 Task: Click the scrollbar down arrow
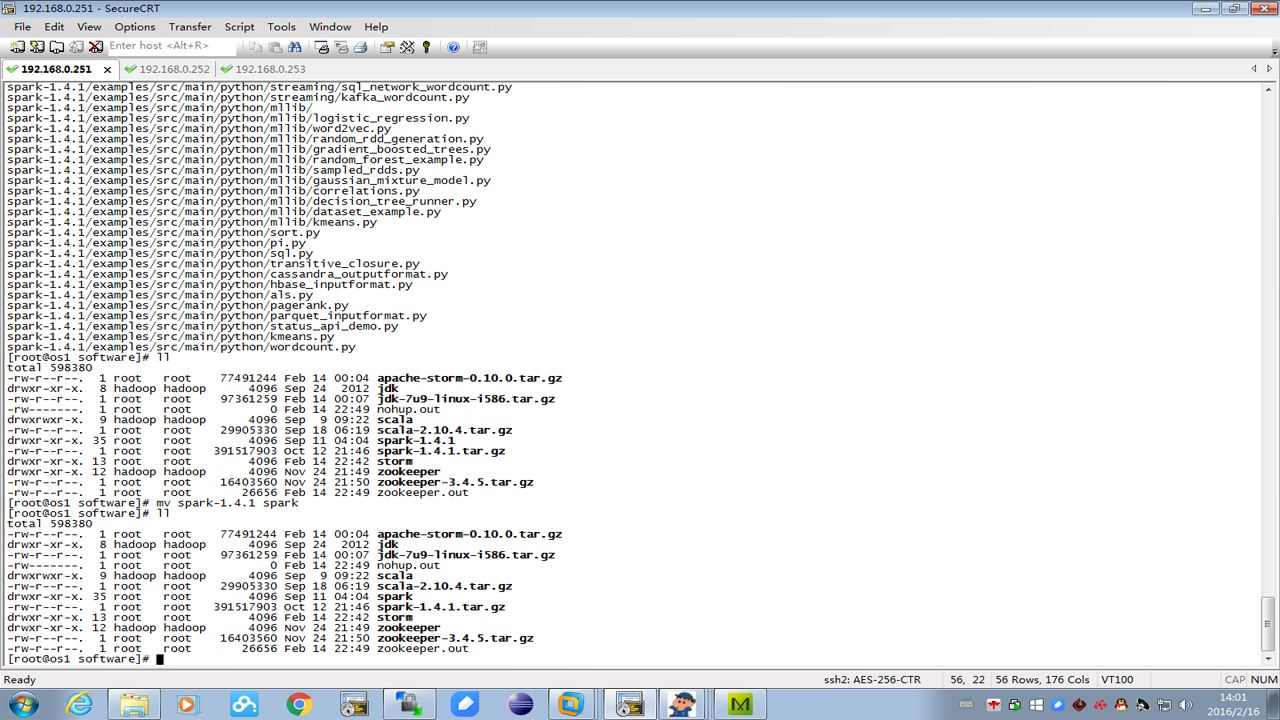[1269, 659]
